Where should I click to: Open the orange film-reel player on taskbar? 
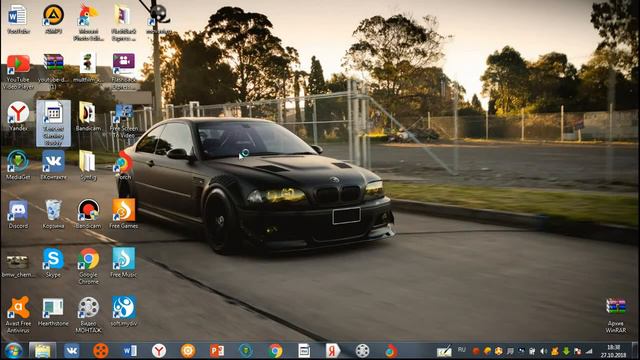click(100, 351)
